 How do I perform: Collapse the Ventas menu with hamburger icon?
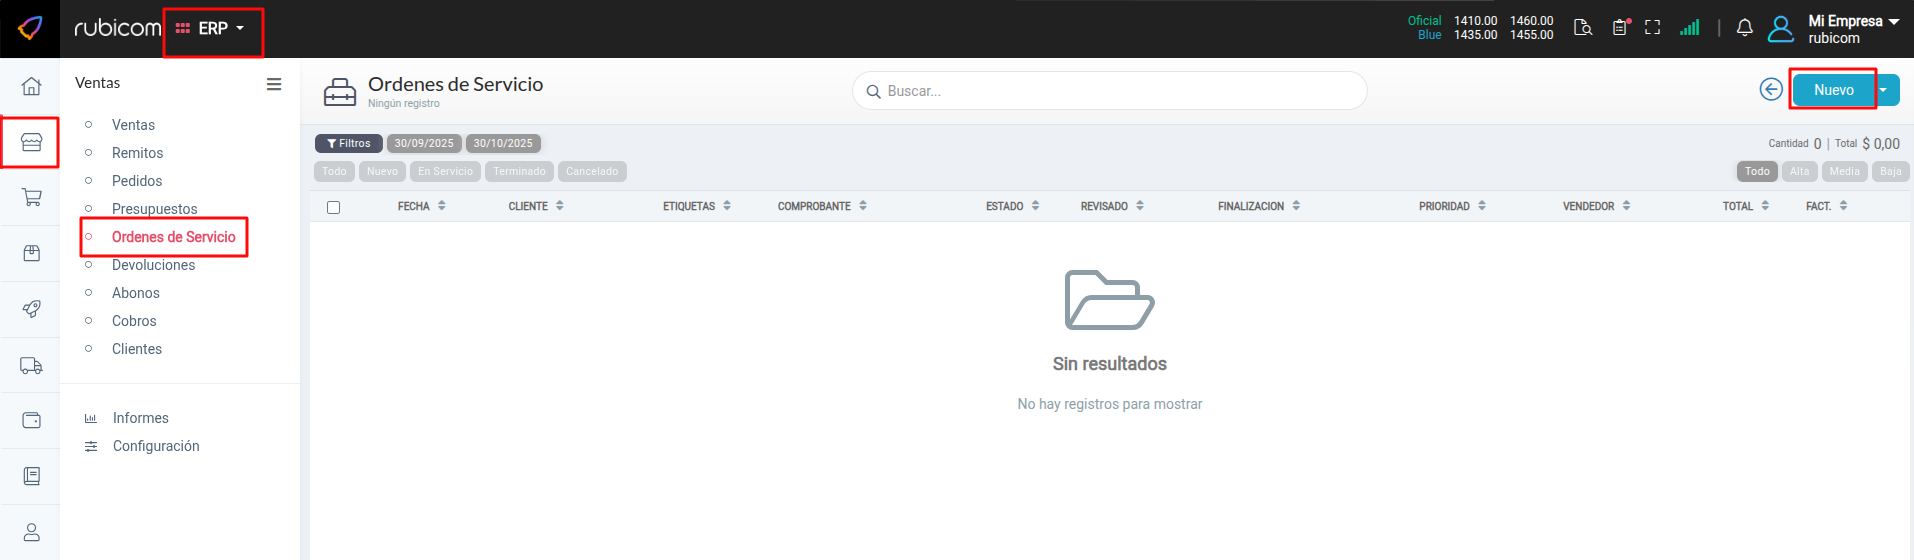[x=273, y=84]
